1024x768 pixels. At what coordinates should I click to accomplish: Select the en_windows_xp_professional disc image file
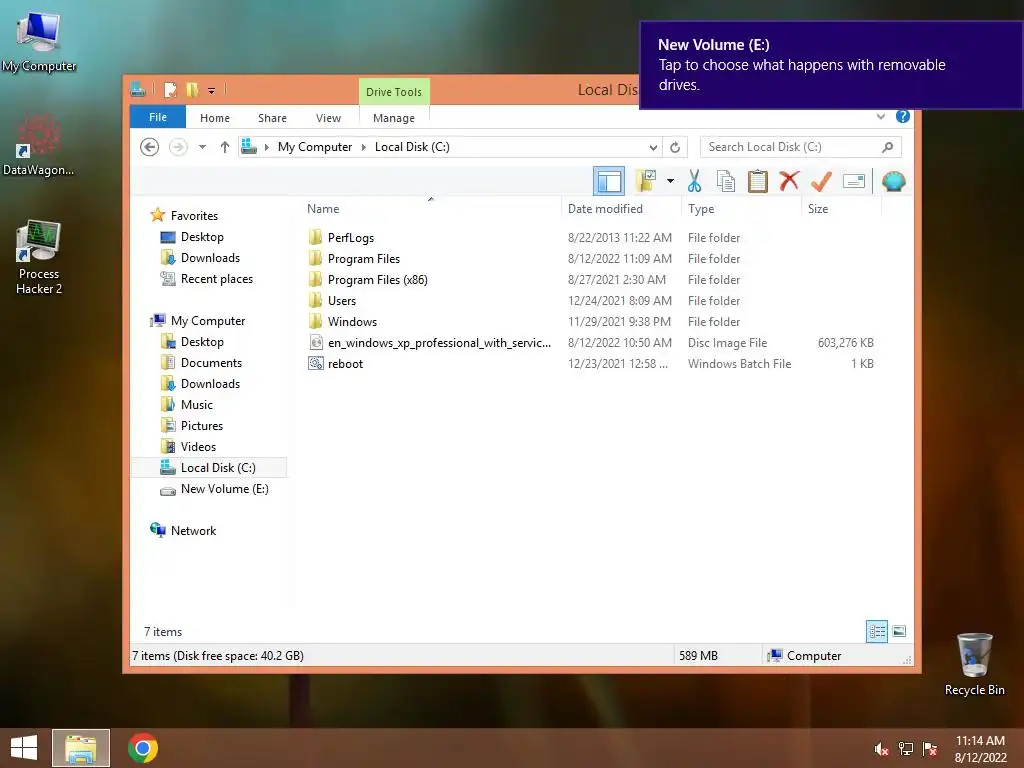coord(439,343)
